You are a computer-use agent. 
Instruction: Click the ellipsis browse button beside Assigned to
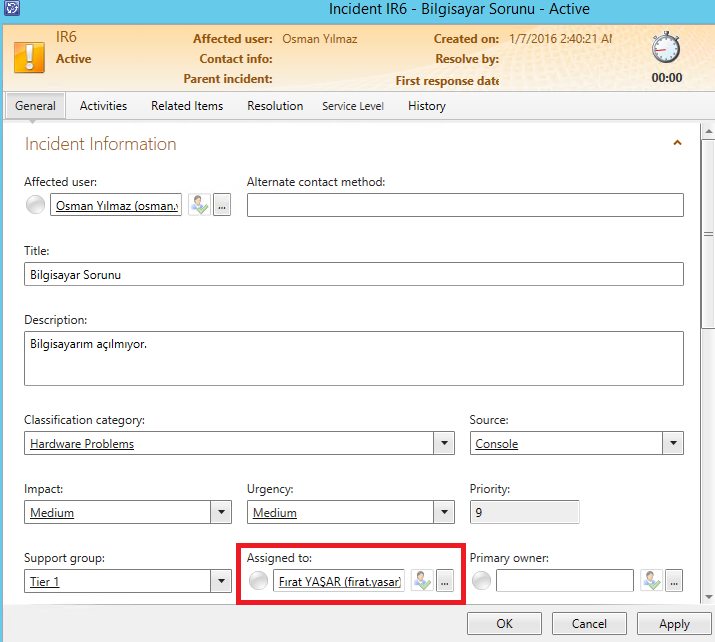click(x=445, y=580)
